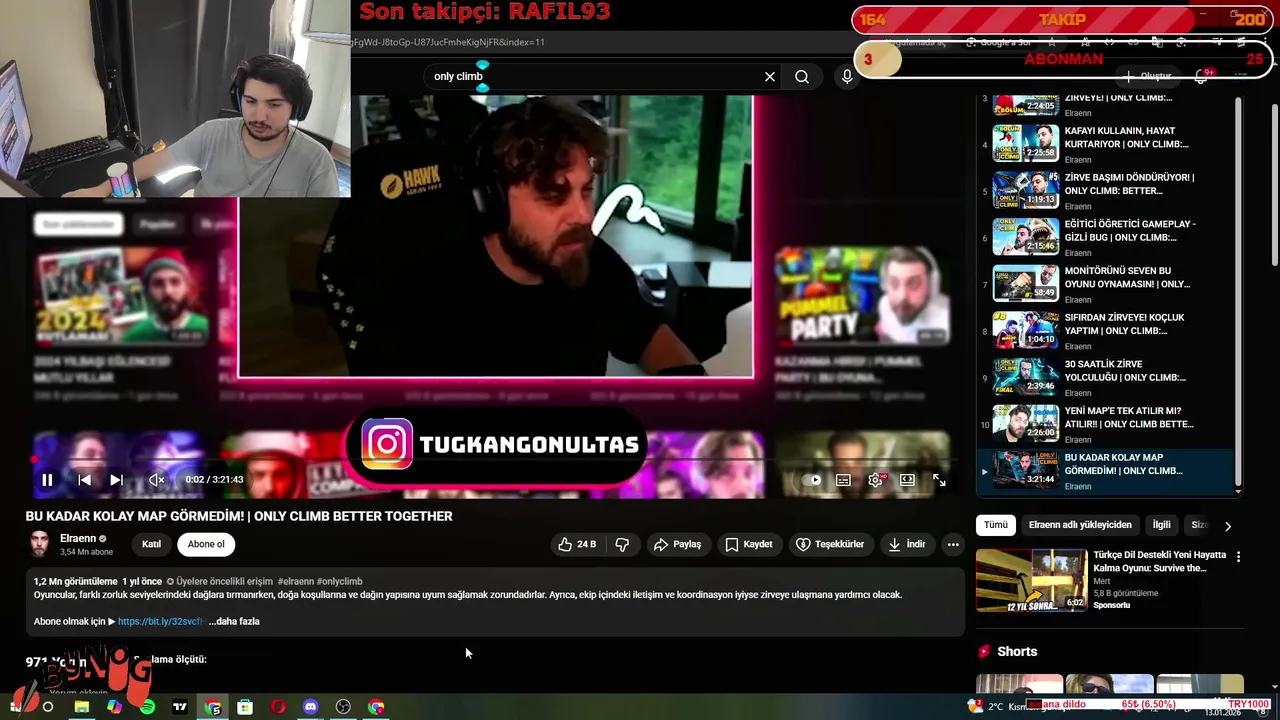This screenshot has height=720, width=1280.
Task: Click video title 'BU KADAR KOLAY MAP GÖRMEDİM!'
Action: pos(239,516)
